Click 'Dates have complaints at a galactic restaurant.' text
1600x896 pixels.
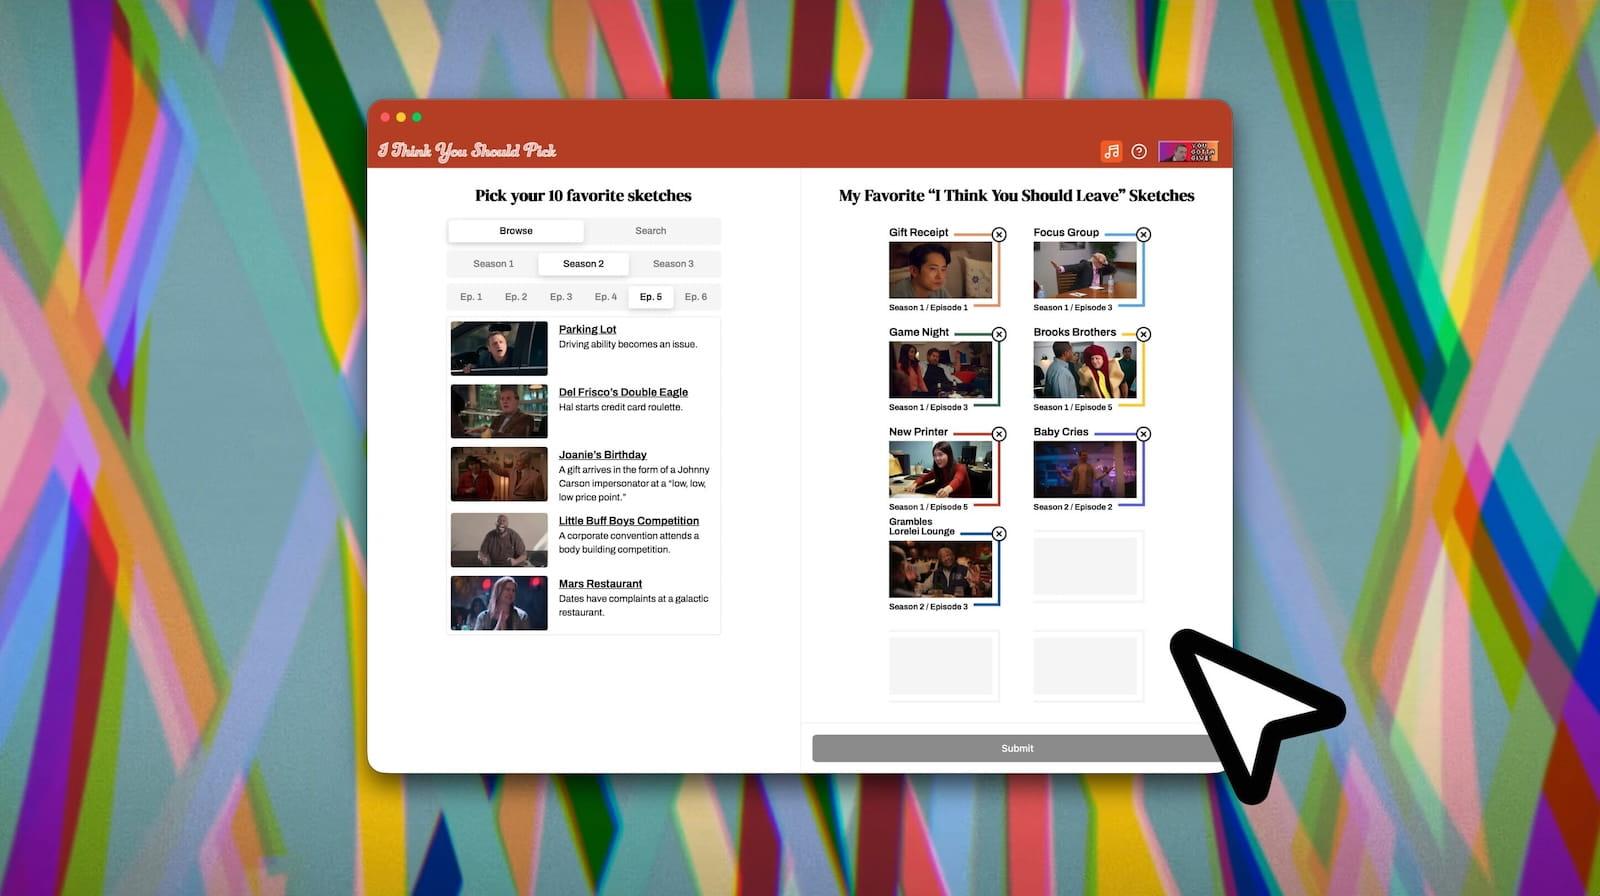click(633, 606)
